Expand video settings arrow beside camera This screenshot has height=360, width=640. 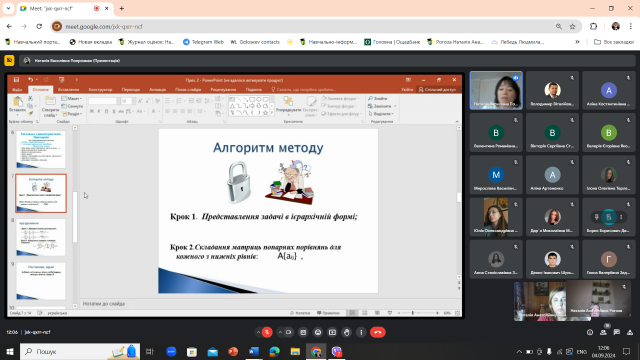[x=280, y=332]
